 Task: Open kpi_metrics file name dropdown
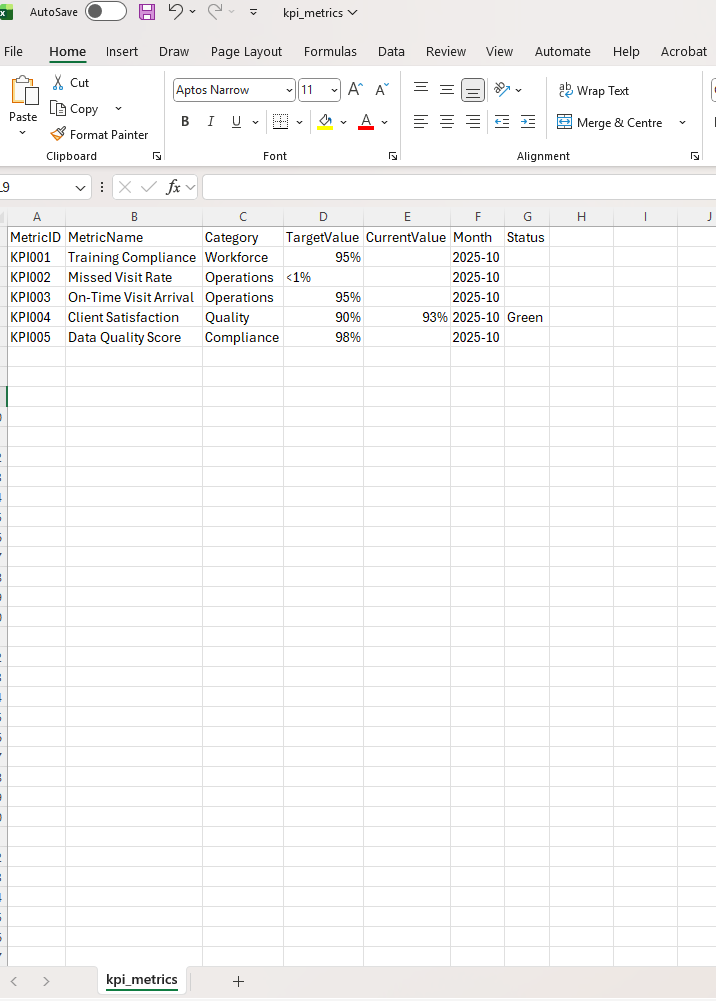pos(320,13)
